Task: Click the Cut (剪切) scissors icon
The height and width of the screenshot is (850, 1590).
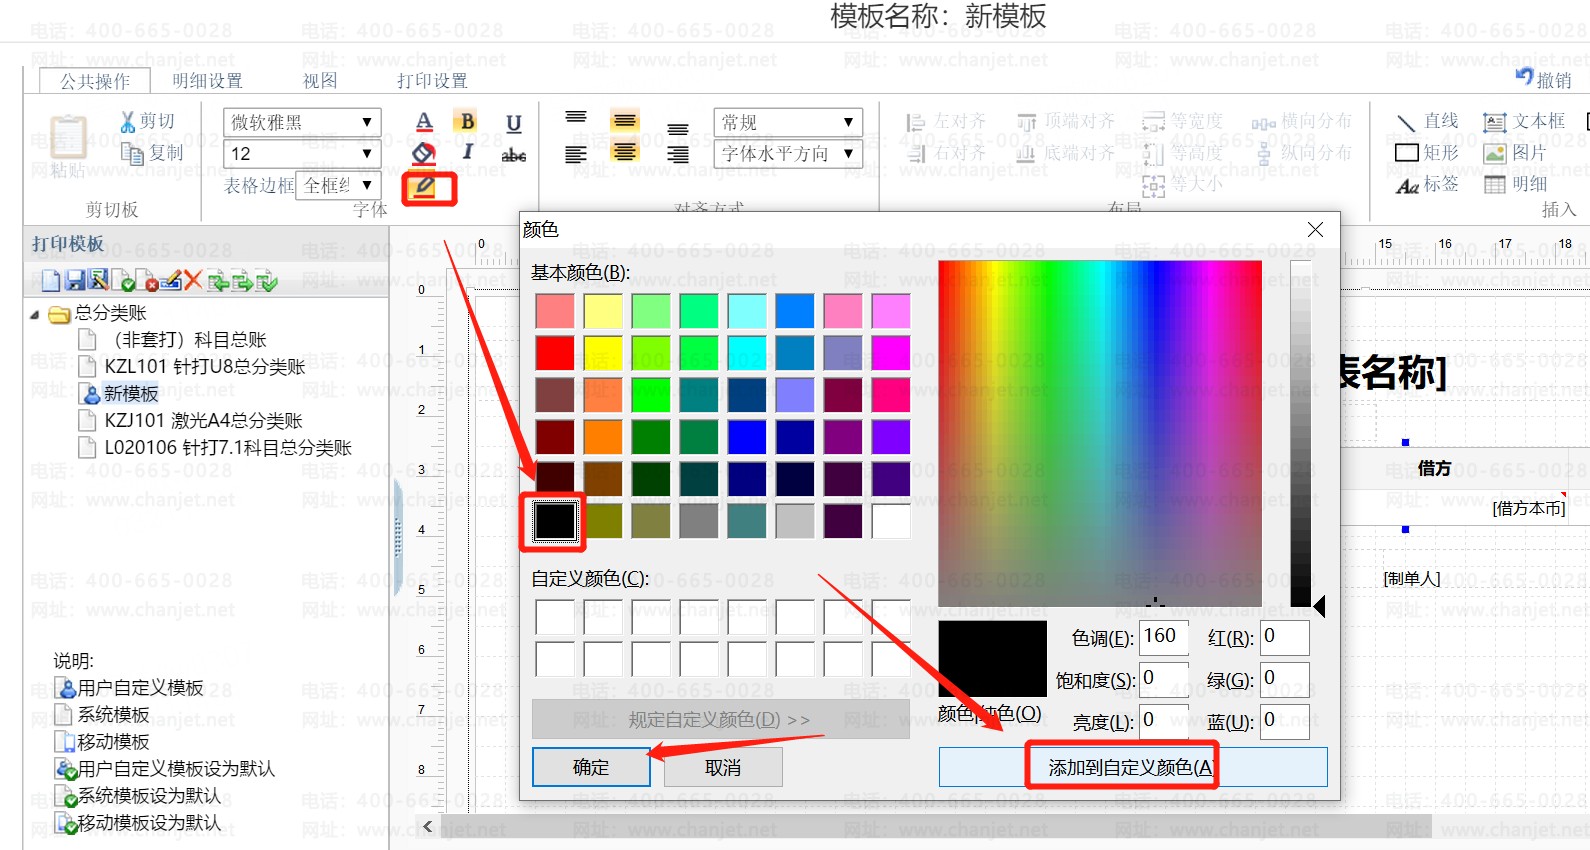Action: pyautogui.click(x=128, y=122)
